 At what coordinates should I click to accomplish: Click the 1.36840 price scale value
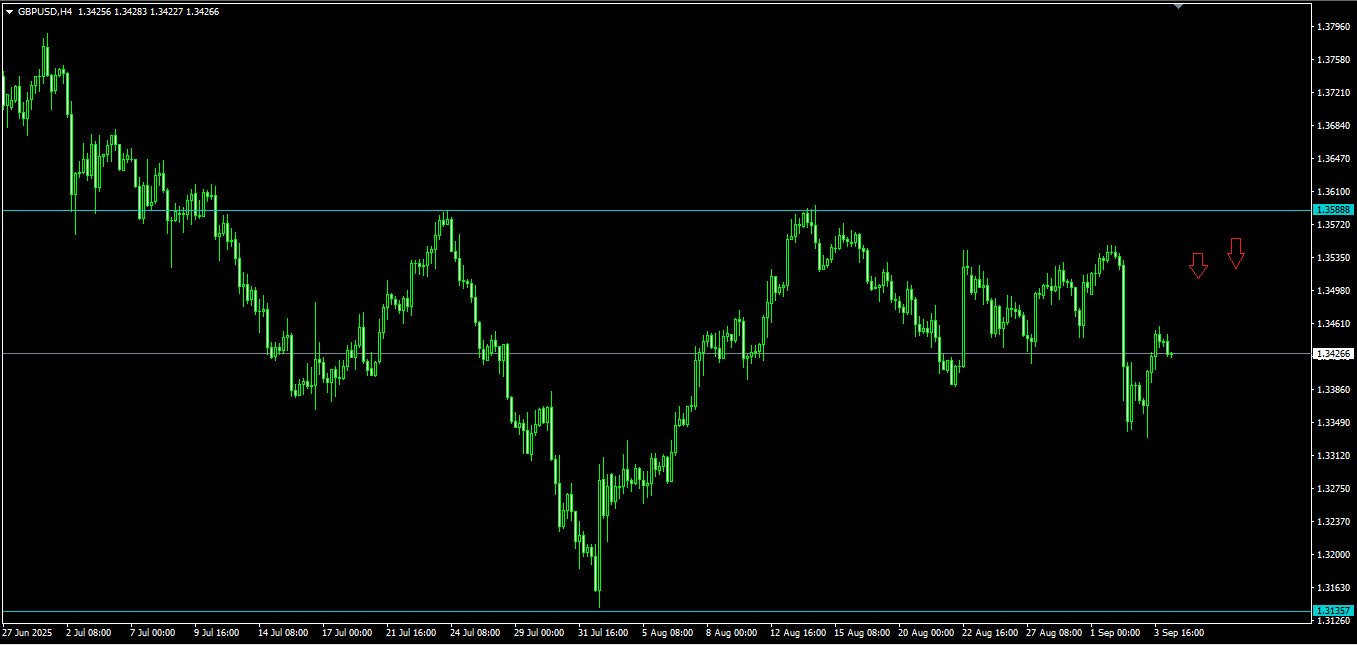(1336, 126)
